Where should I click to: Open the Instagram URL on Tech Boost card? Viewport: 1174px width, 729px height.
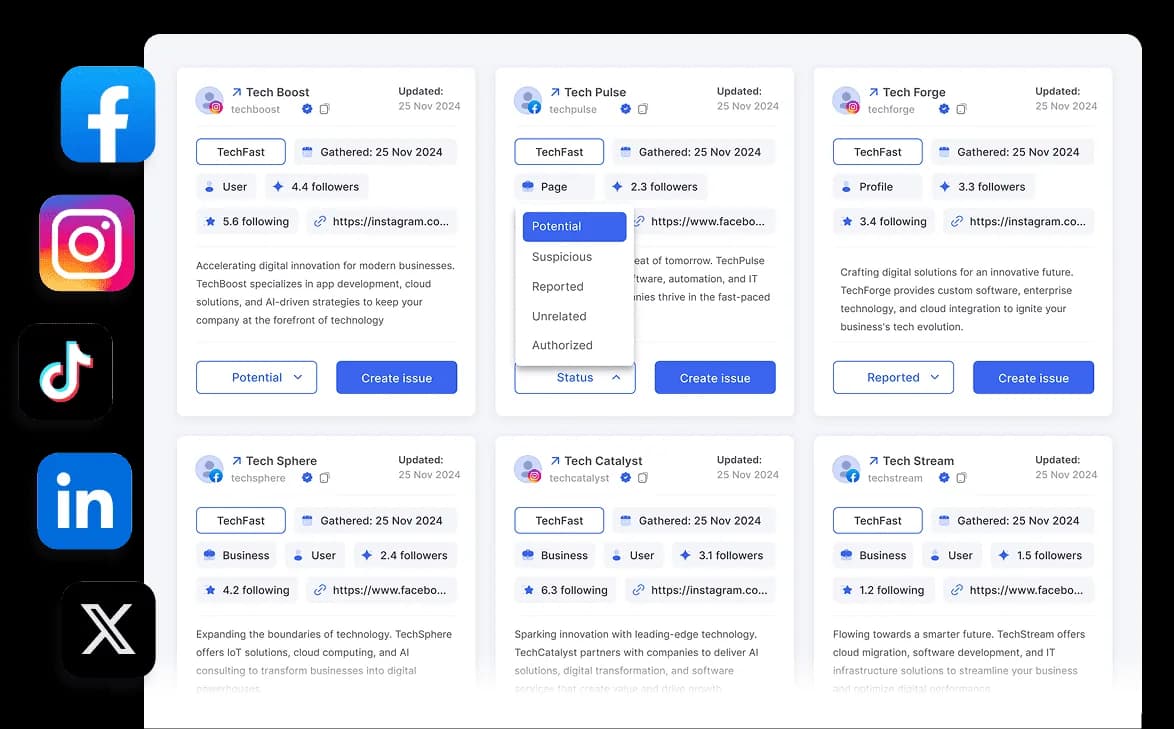[x=380, y=222]
